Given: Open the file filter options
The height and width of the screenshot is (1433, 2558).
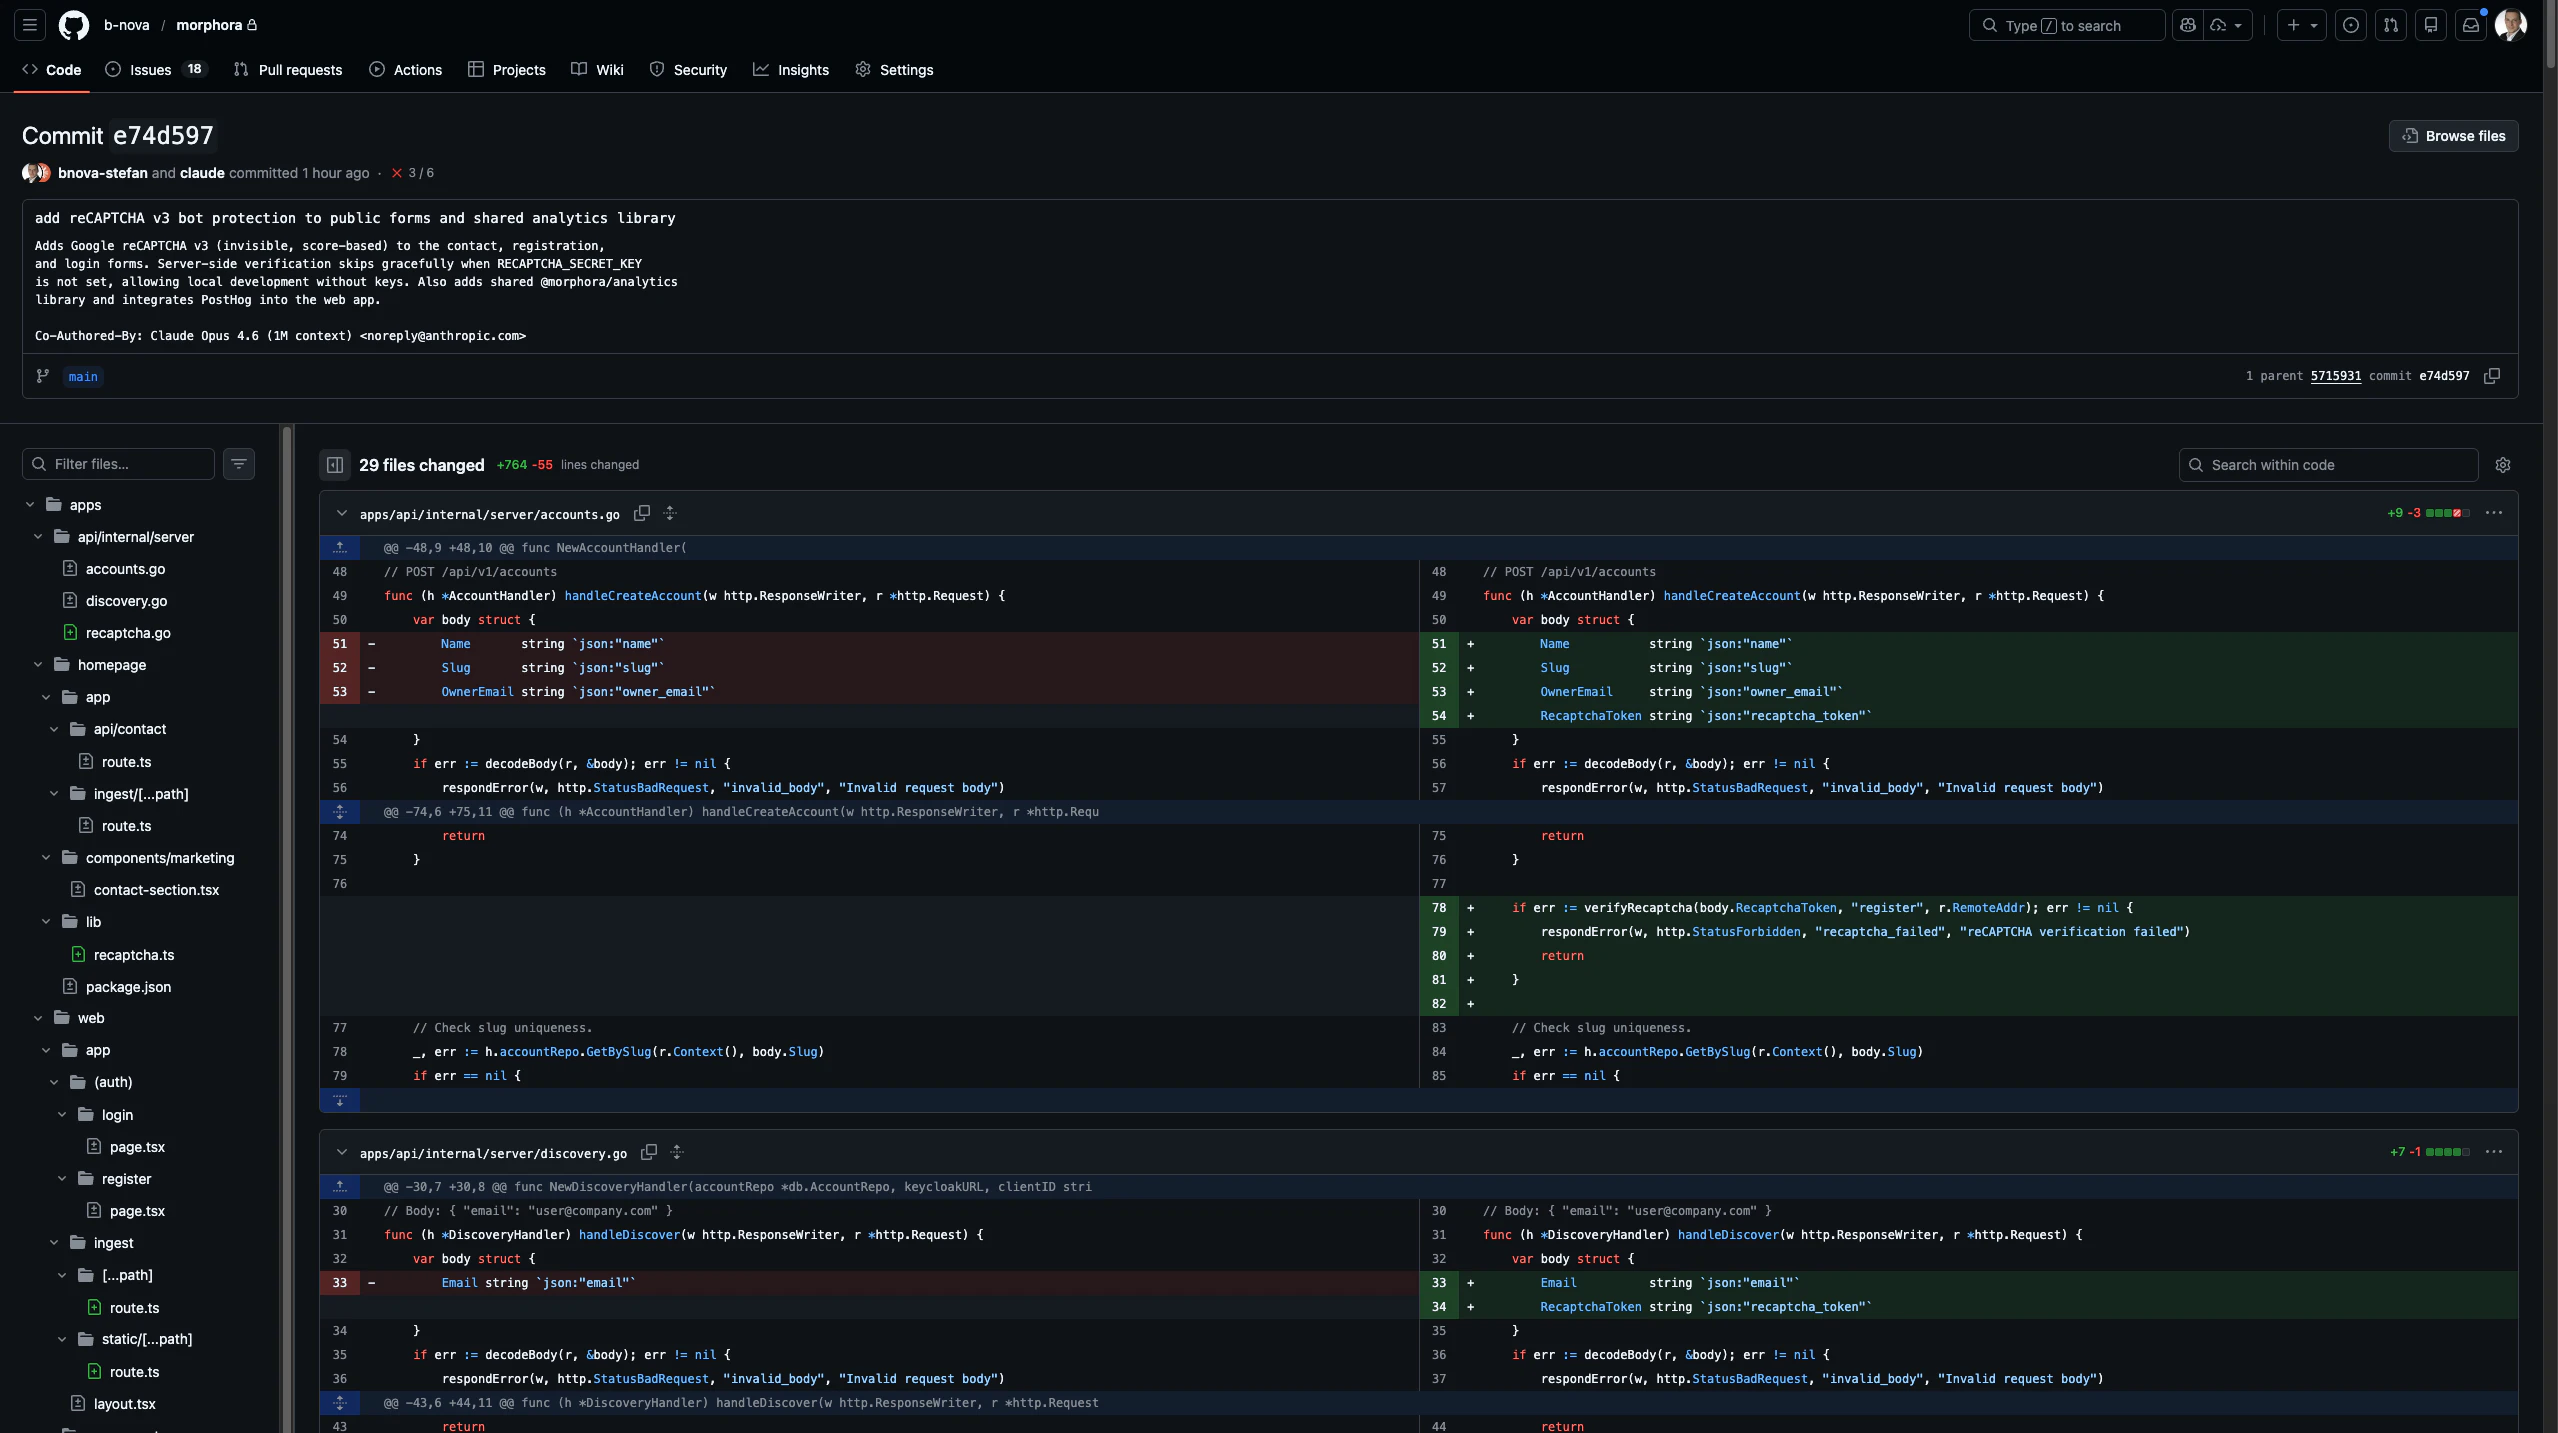Looking at the screenshot, I should click(238, 464).
